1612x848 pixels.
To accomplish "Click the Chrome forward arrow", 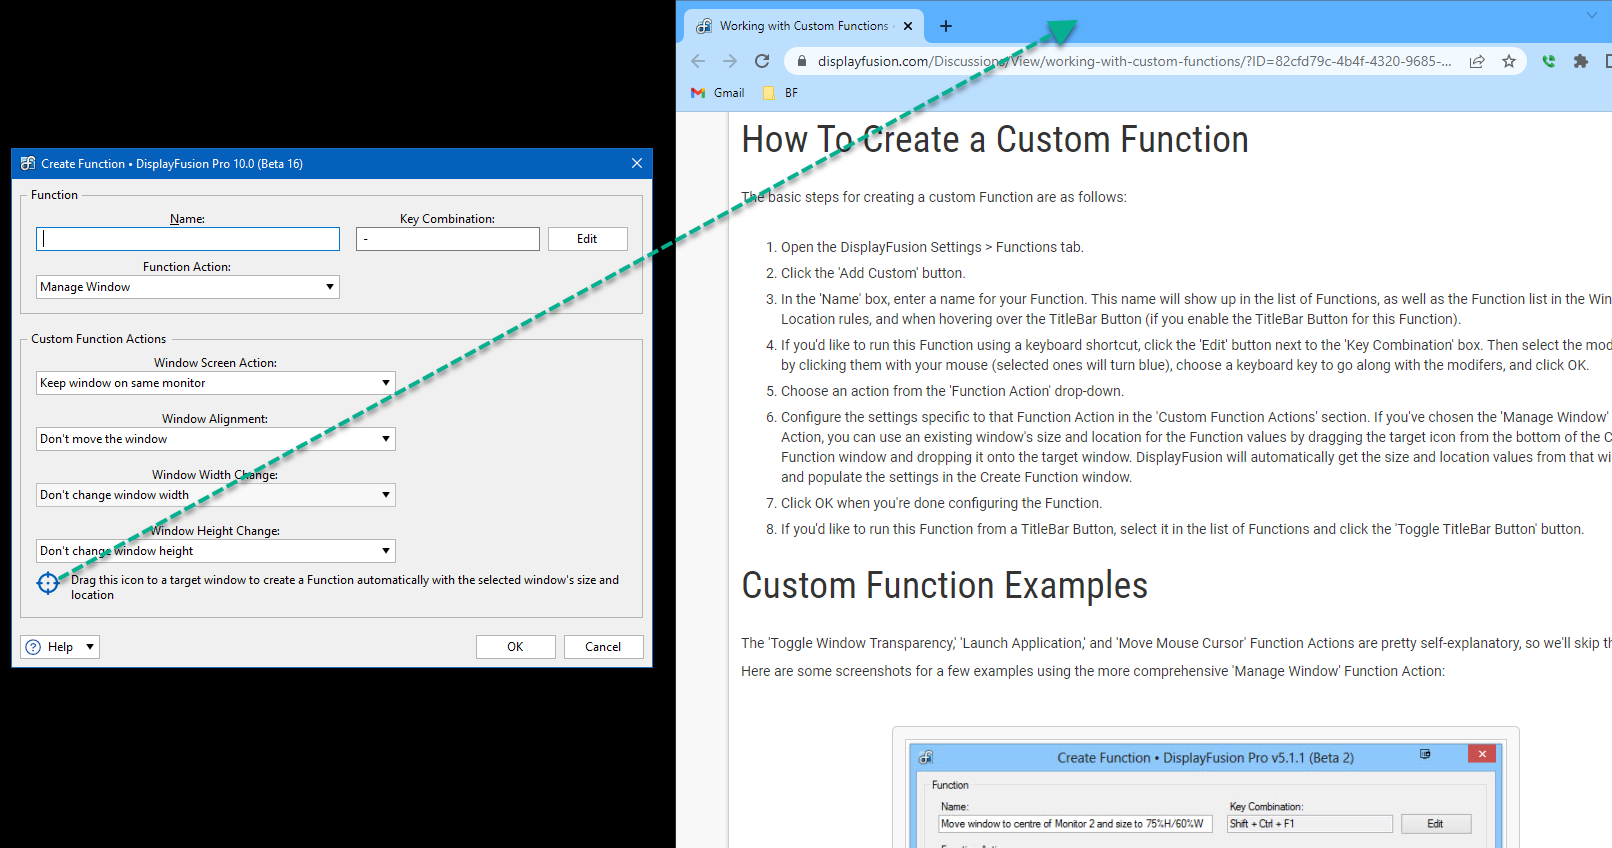I will point(730,61).
